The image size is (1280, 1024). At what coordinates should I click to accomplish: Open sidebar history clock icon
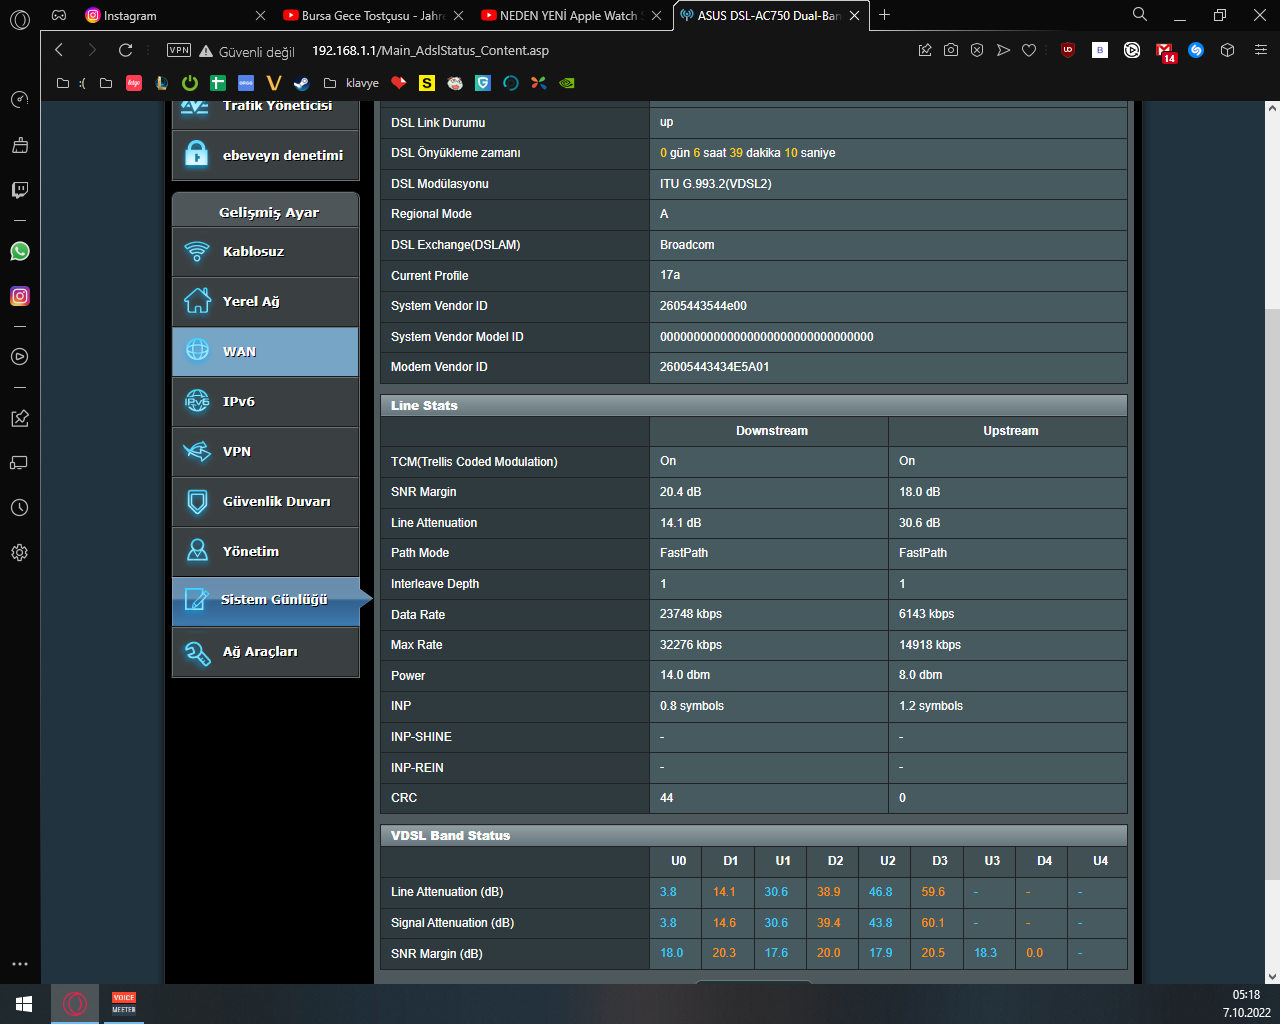[20, 508]
